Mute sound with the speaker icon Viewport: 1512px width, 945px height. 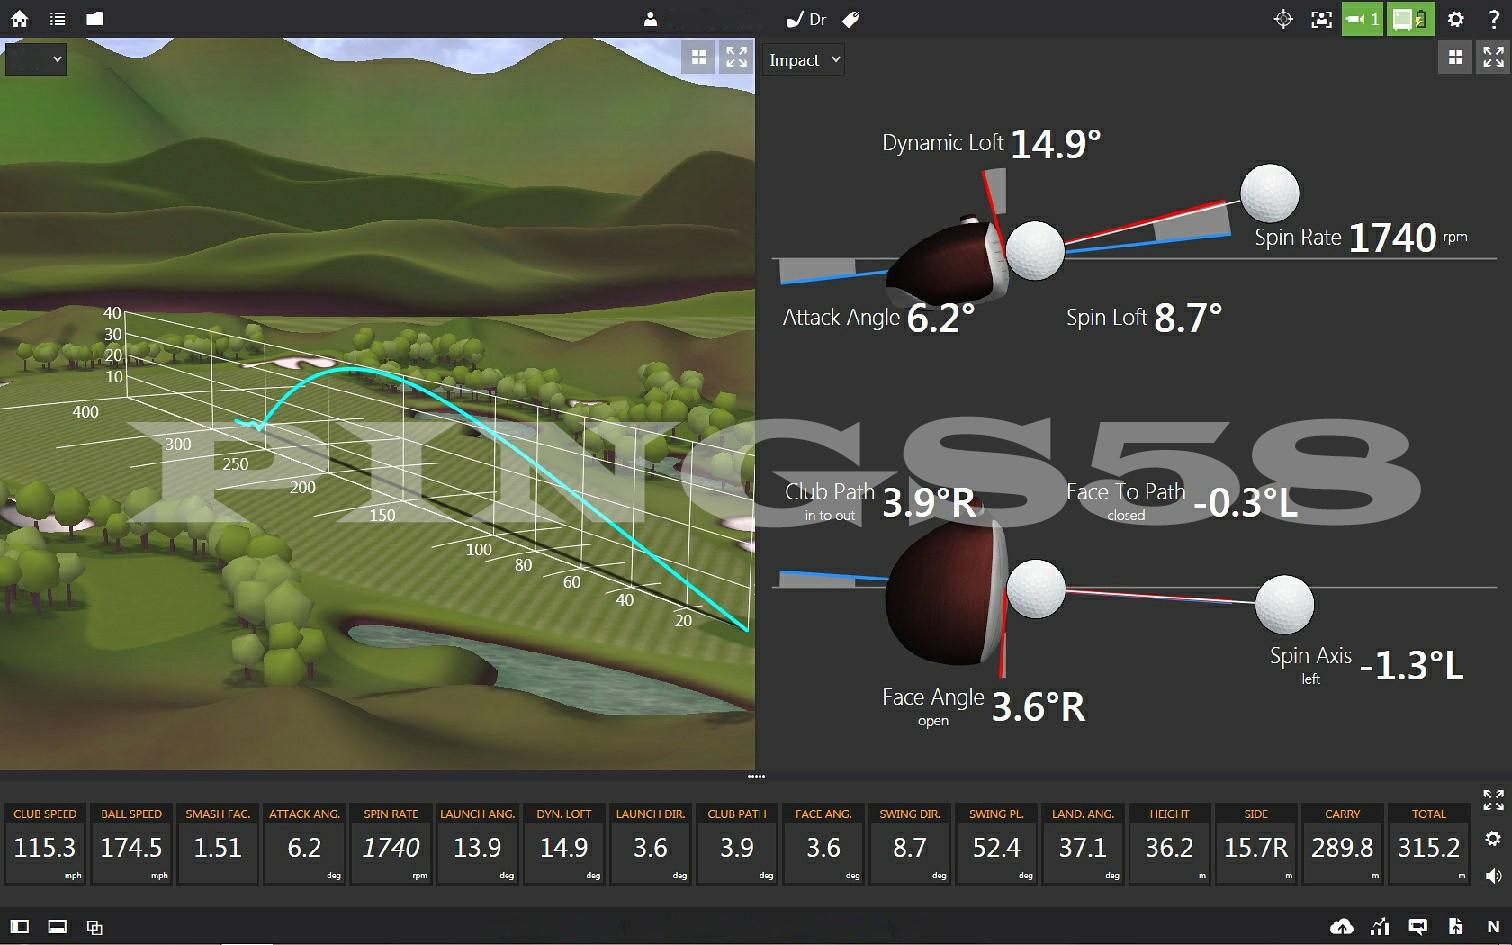pyautogui.click(x=1493, y=876)
